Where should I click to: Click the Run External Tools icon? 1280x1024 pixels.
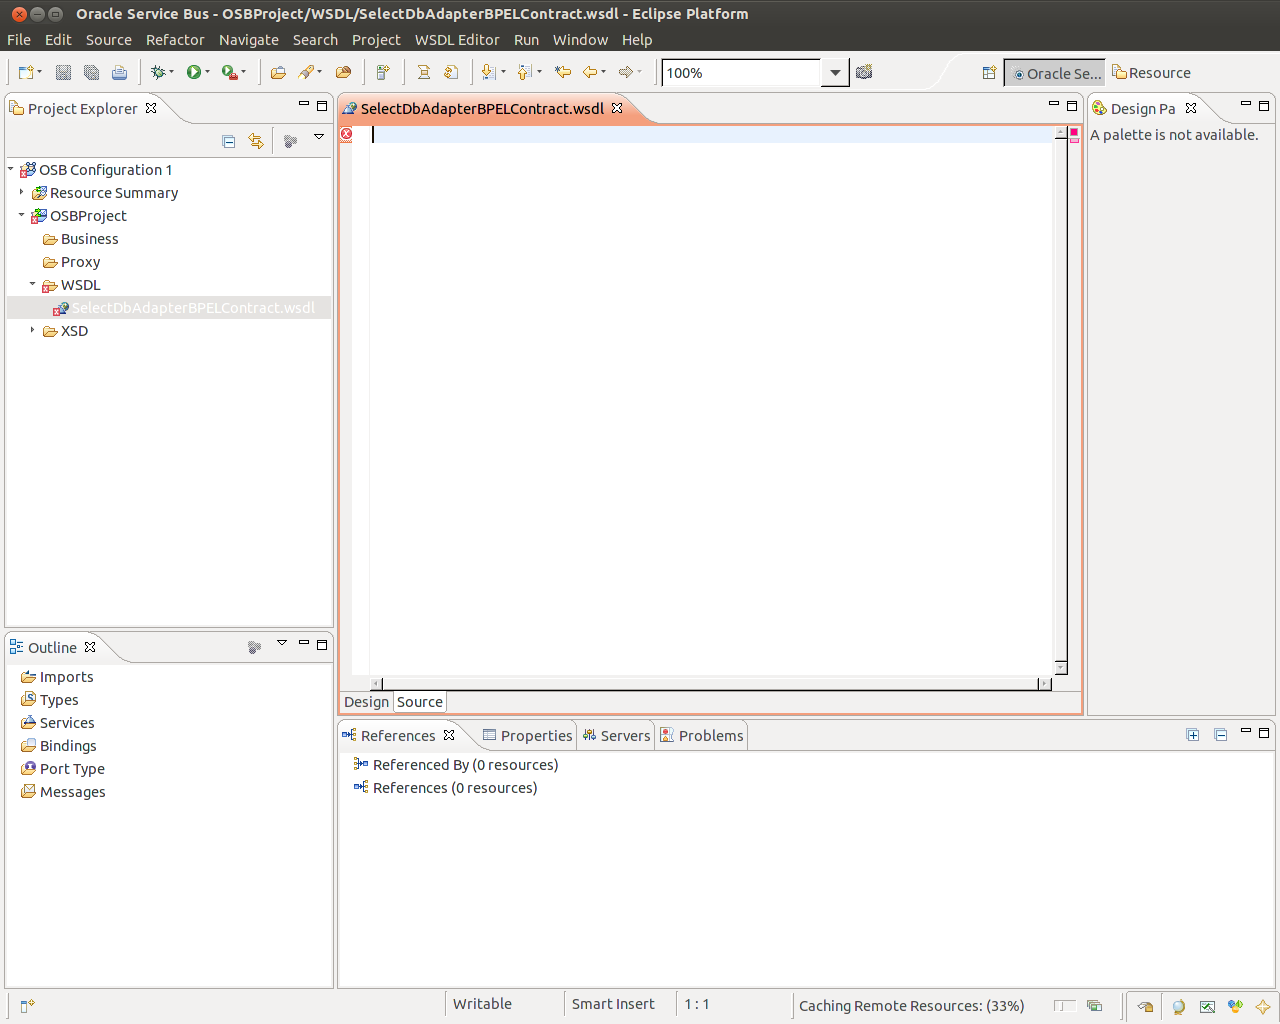tap(229, 72)
